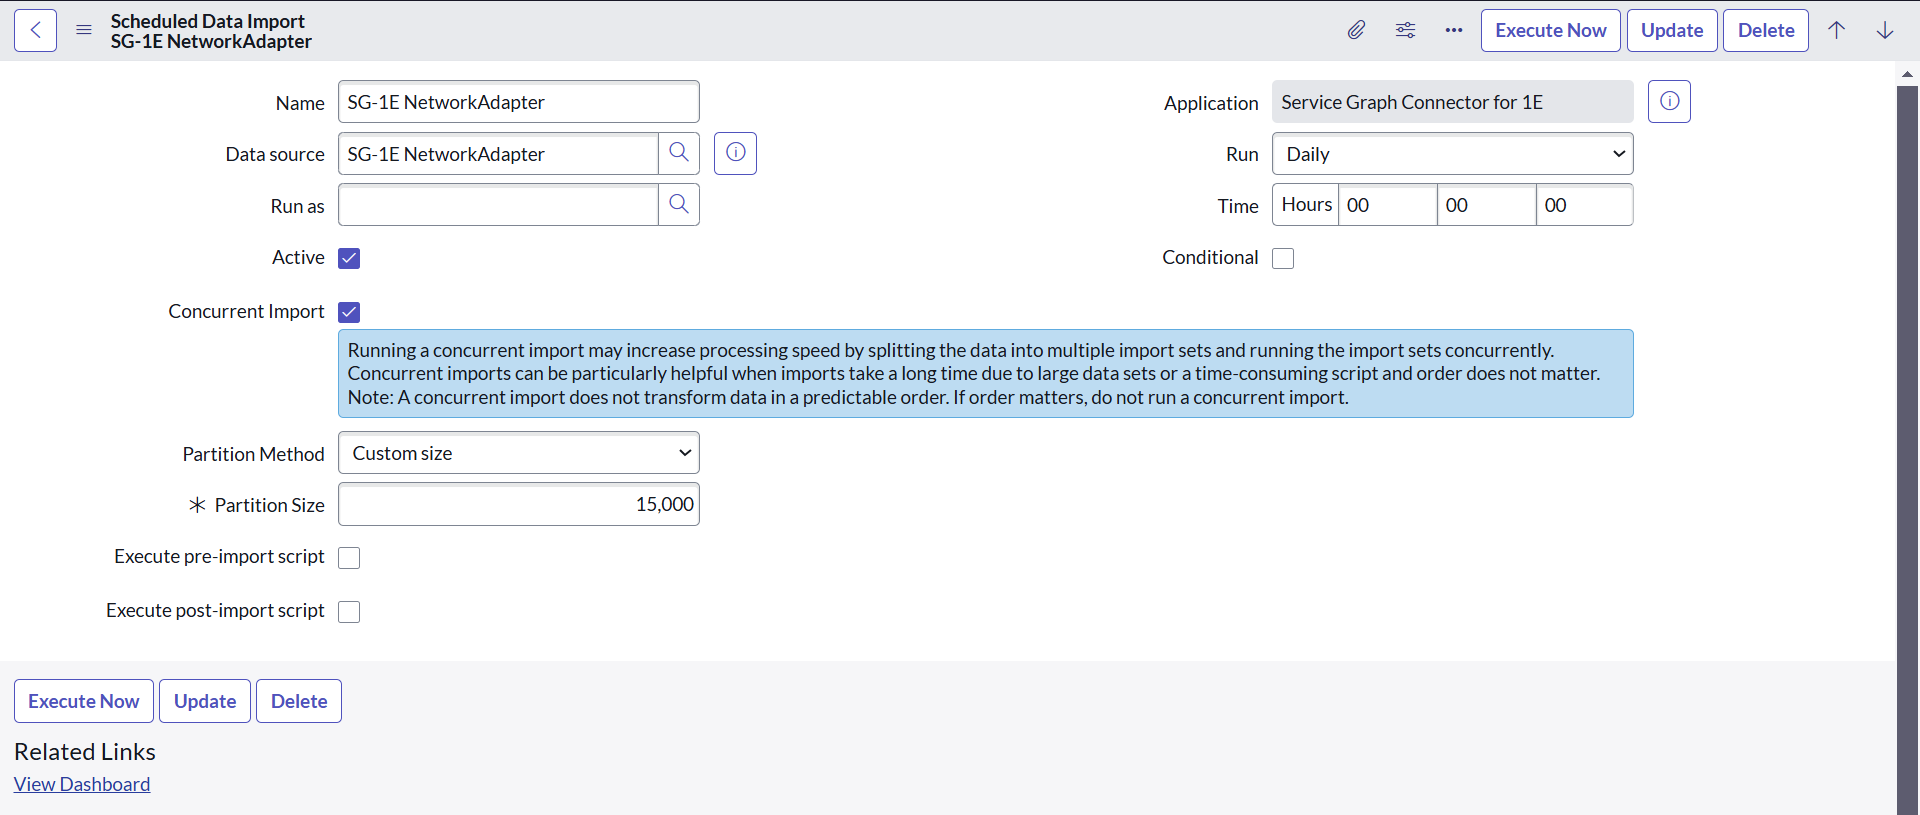Click the paperclip attachments icon
The image size is (1920, 815).
1356,30
